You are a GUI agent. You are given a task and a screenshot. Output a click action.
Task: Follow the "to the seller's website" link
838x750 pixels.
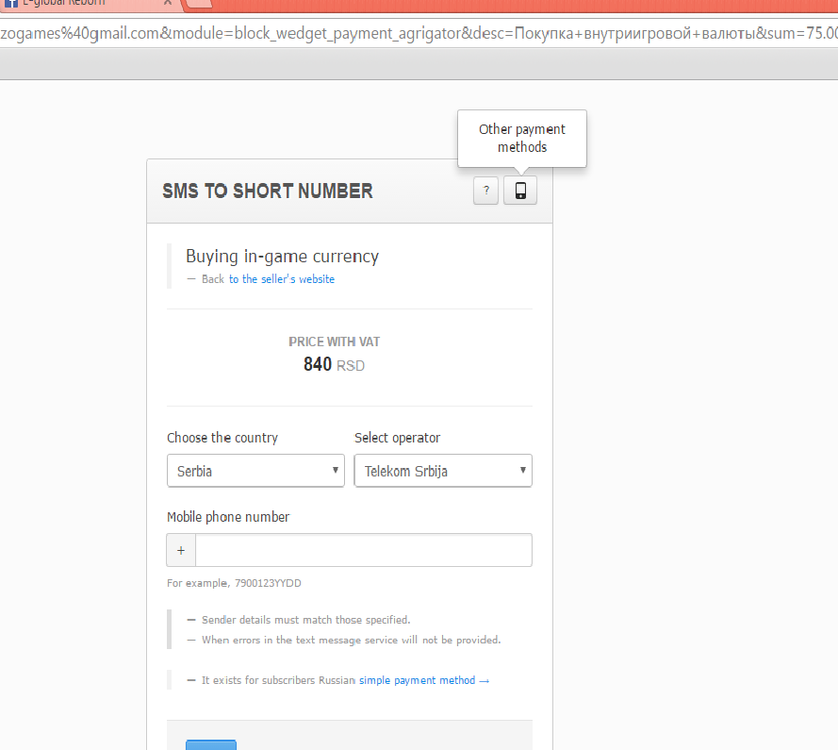tap(281, 279)
